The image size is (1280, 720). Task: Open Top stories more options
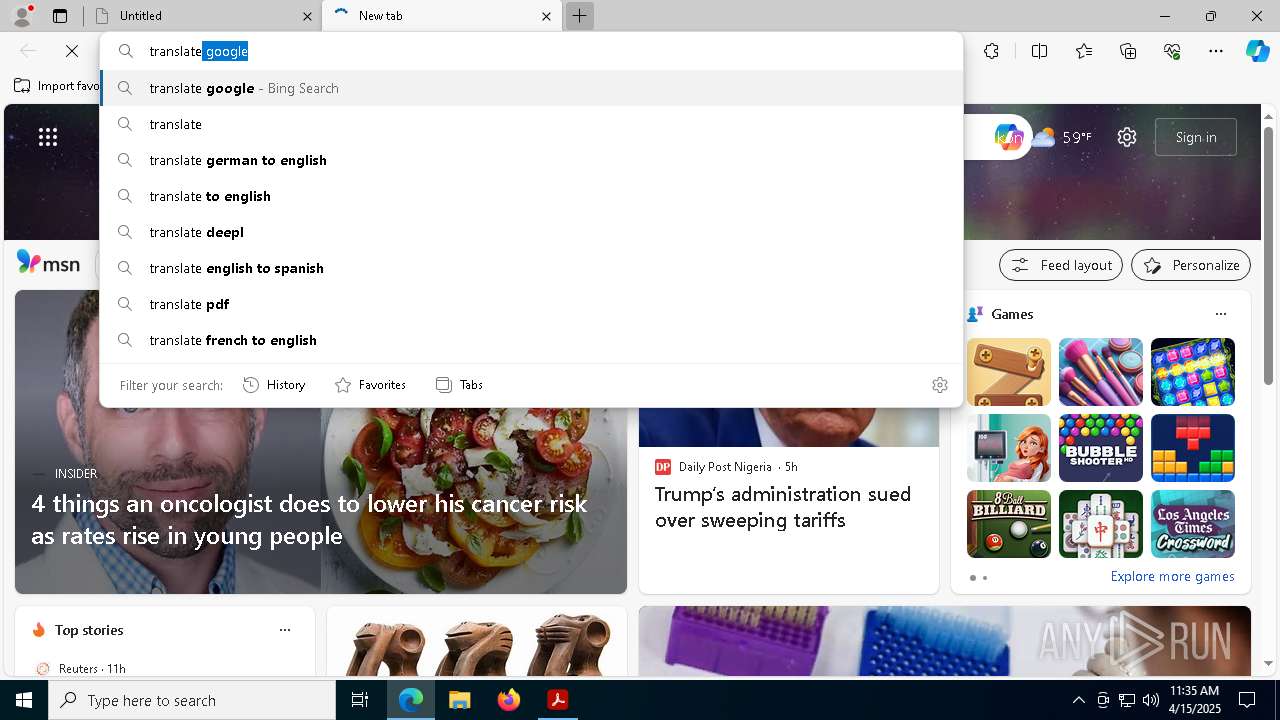[285, 630]
